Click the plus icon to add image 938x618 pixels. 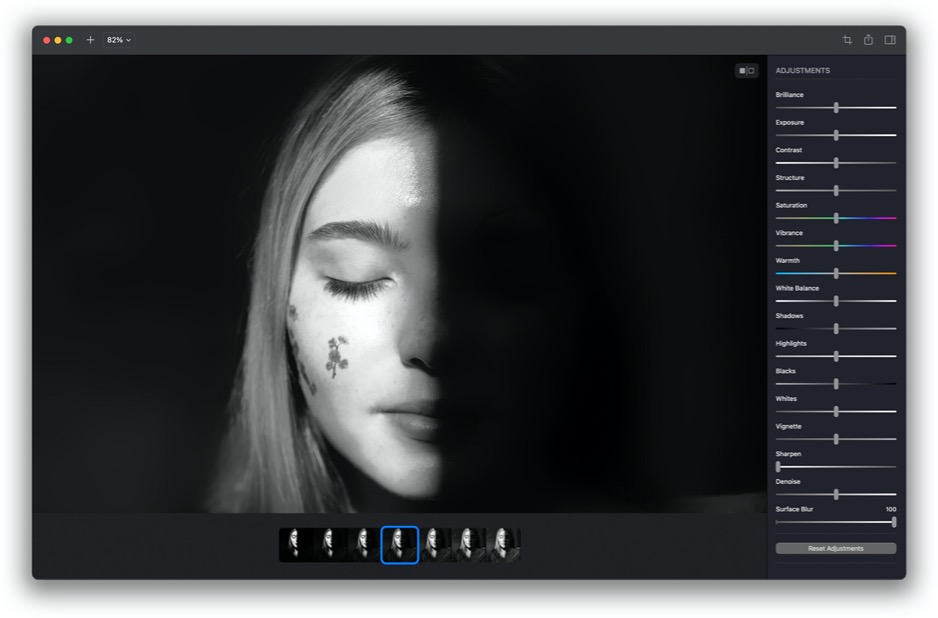[90, 40]
